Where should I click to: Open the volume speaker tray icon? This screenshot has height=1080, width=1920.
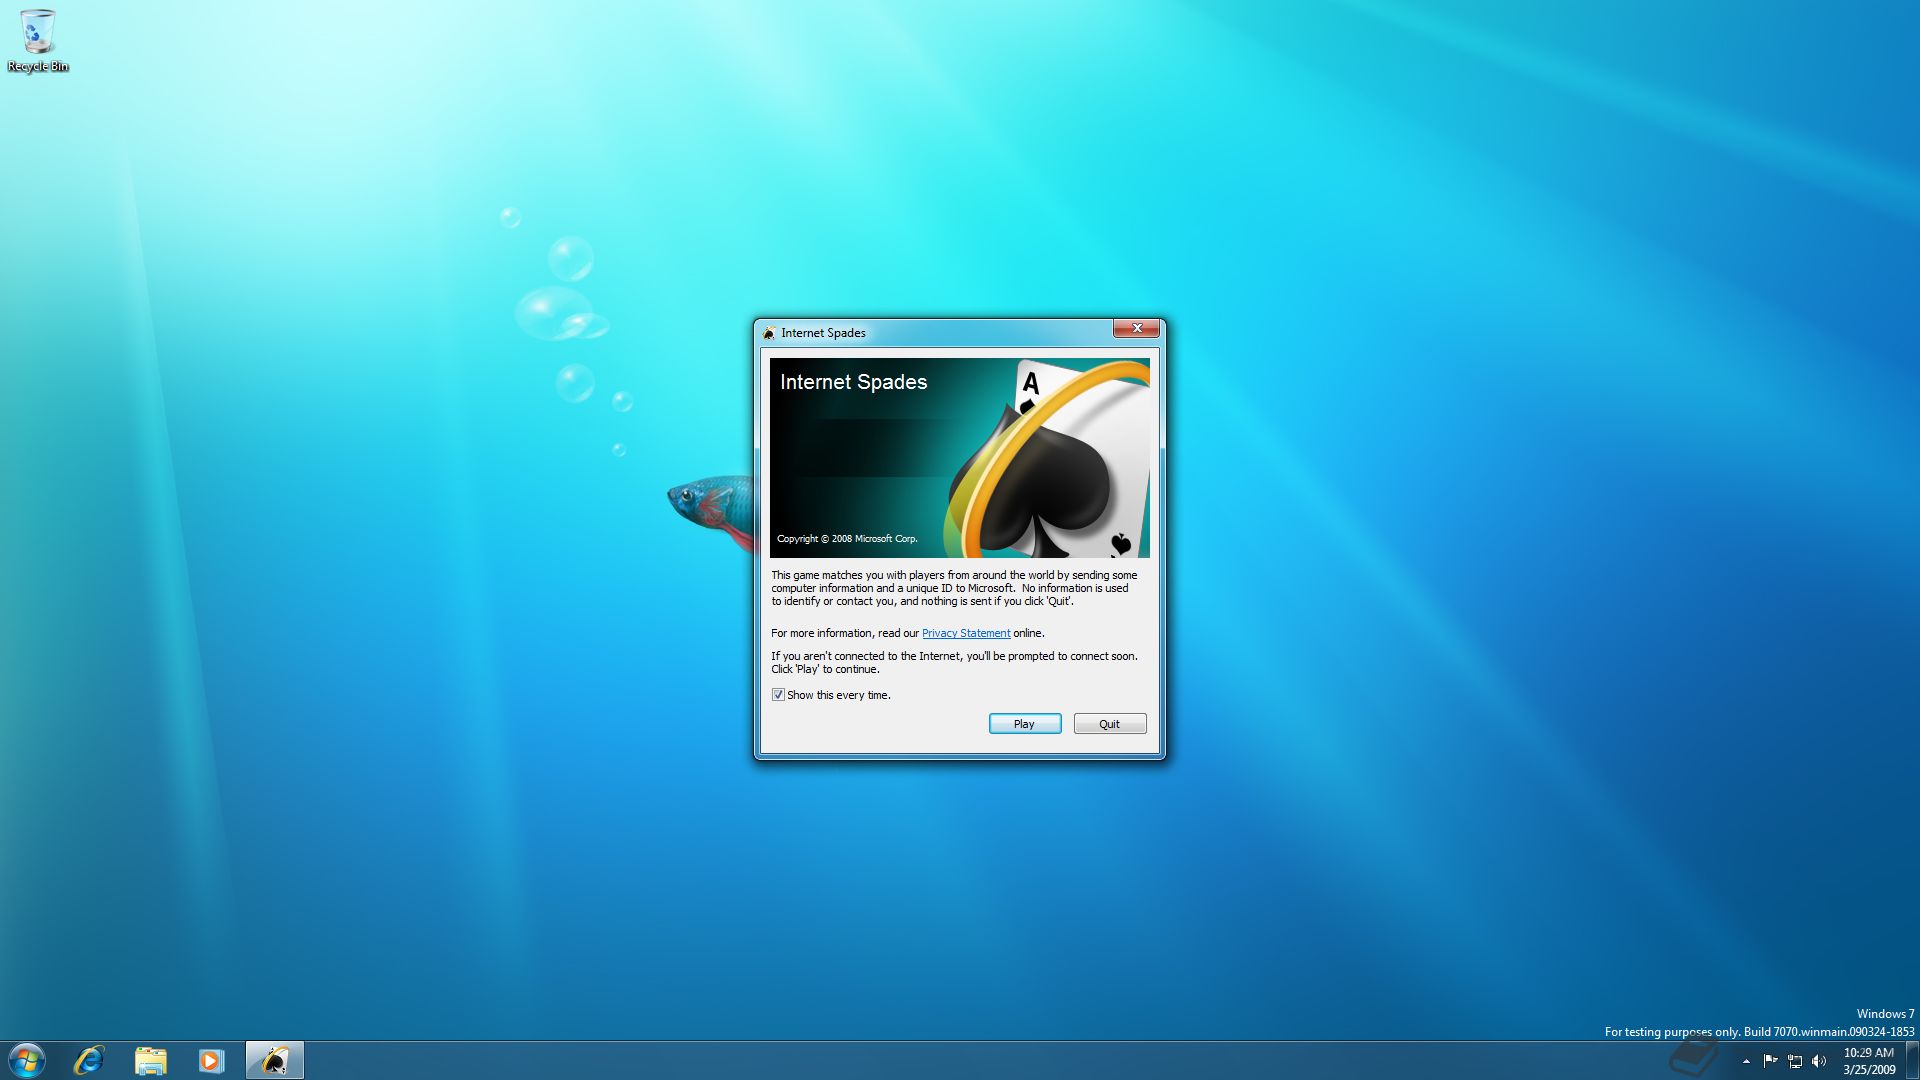coord(1819,1061)
